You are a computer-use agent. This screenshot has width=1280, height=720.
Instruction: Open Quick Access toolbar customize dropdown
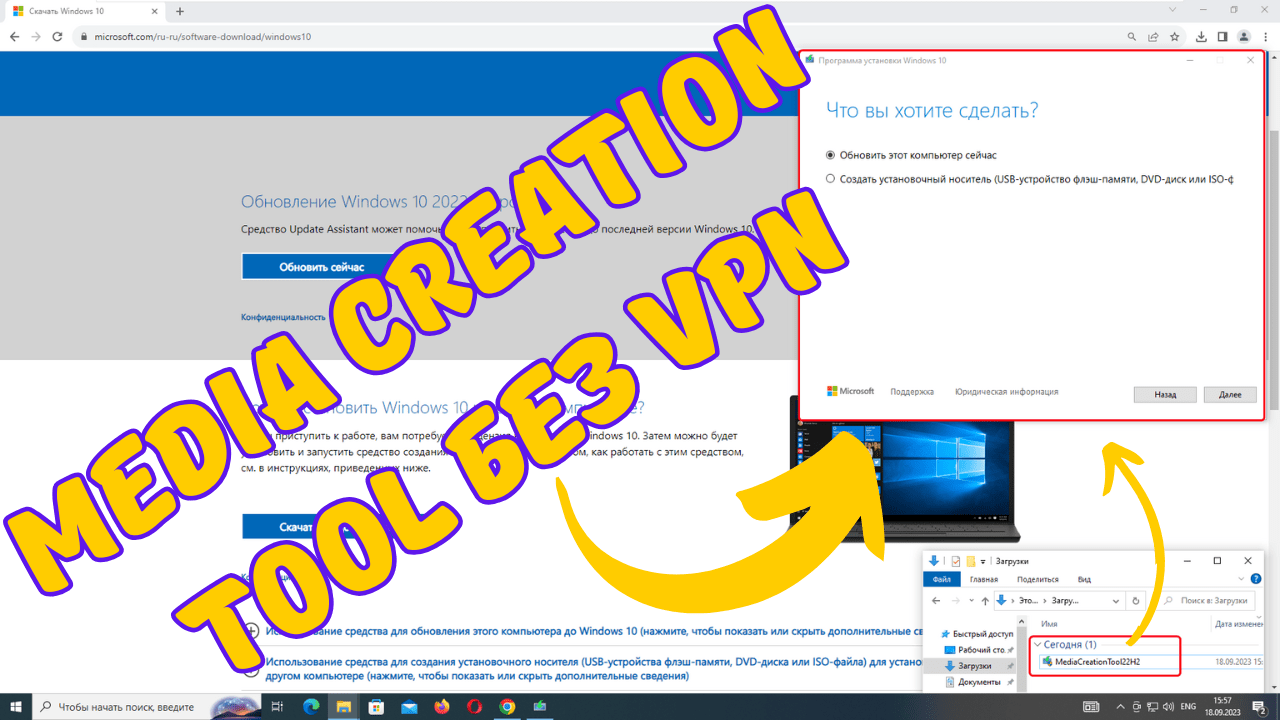(x=983, y=561)
